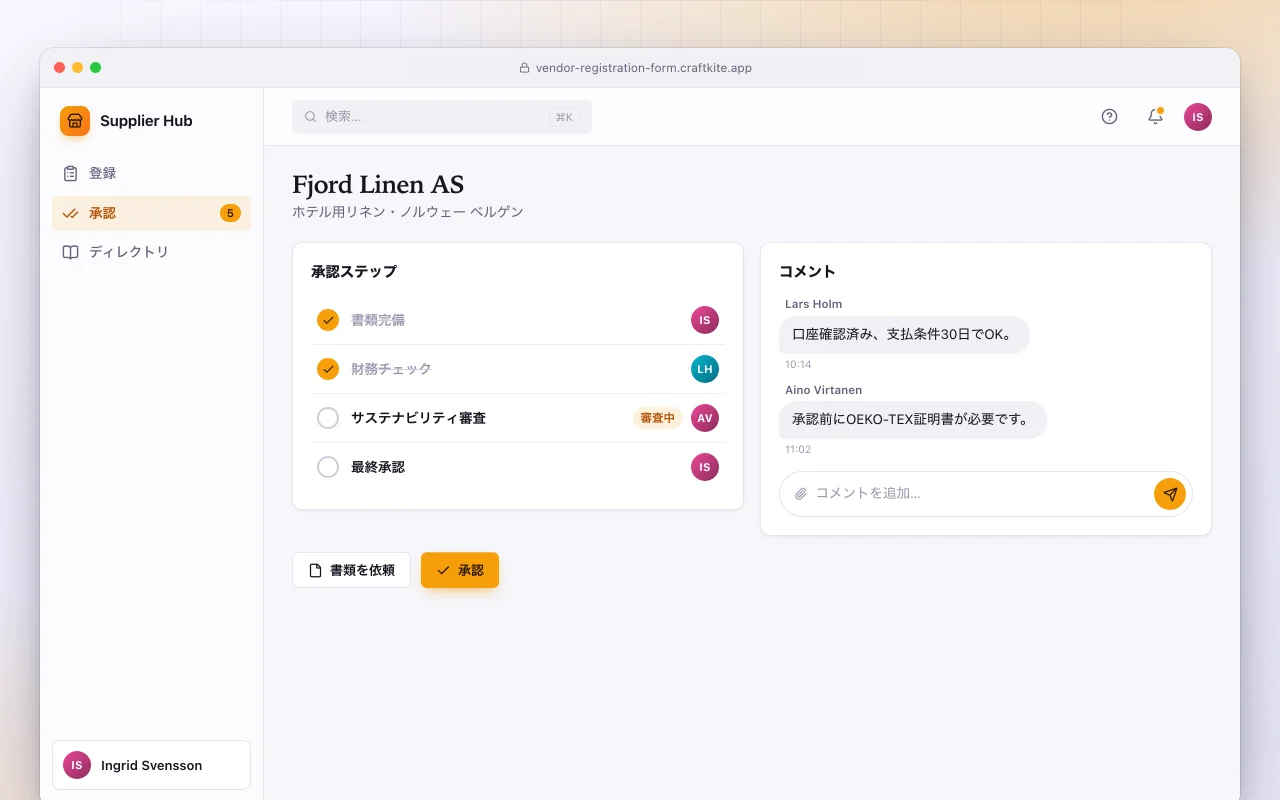
Task: Click the 検索 search field
Action: coord(442,117)
